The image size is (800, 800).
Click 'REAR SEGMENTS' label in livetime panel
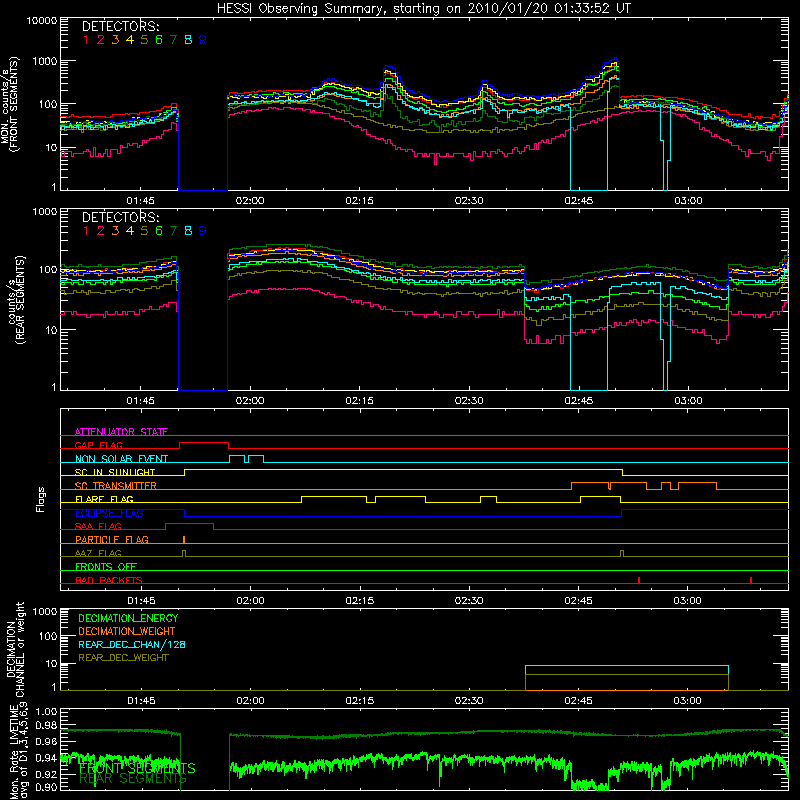point(133,779)
